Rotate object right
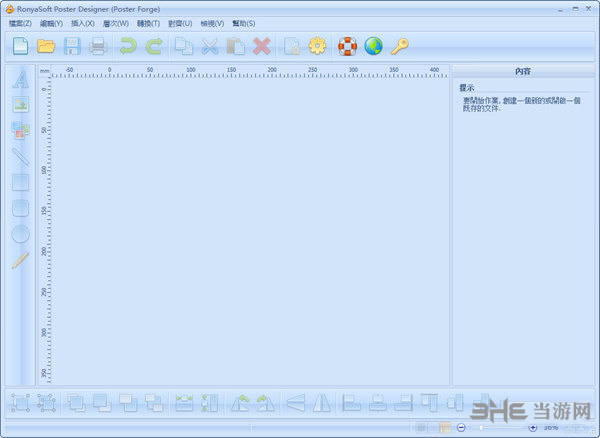600x438 pixels. coord(266,403)
